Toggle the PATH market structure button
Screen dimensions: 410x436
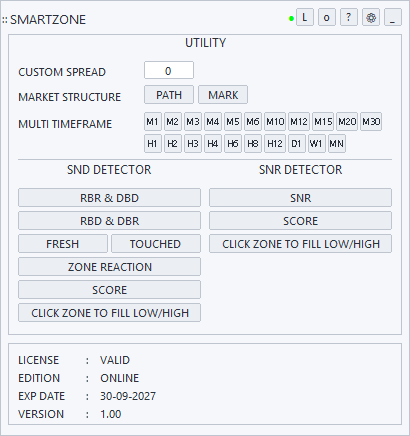pos(169,95)
